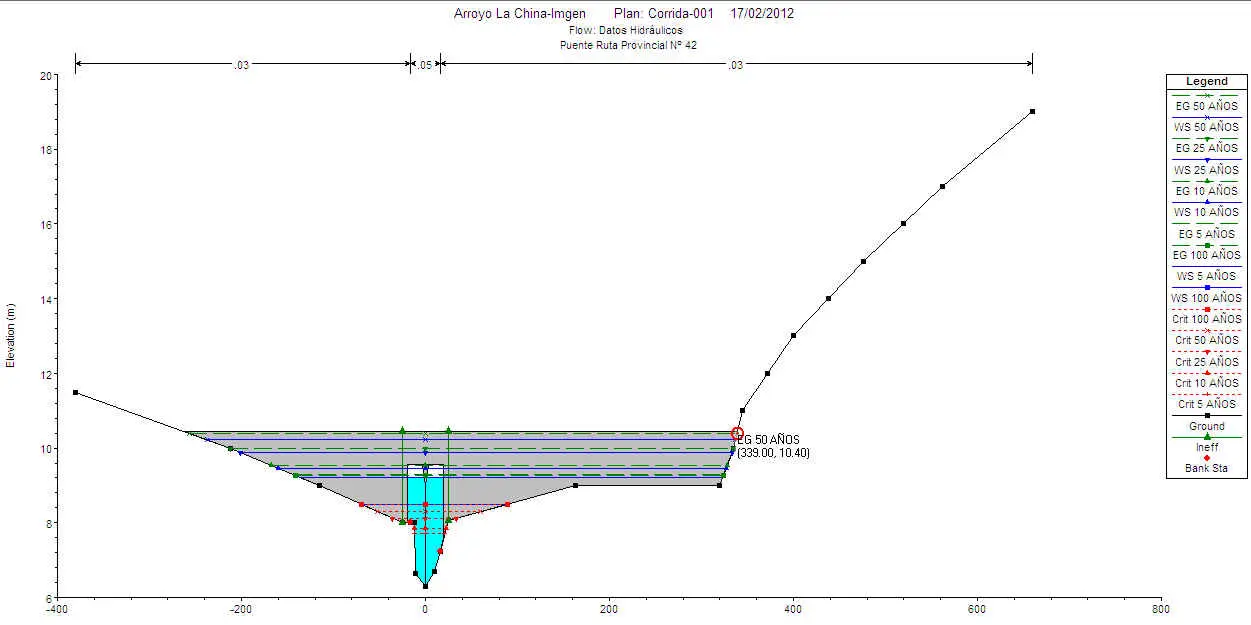Select the 'Flow: Datos Hidráulicos' subtitle
Screen dimensions: 1251x625
626,31
